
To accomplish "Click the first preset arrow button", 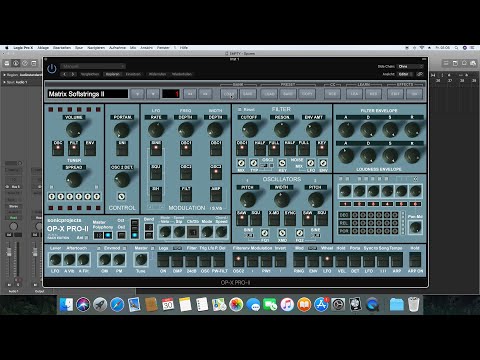I will point(137,94).
